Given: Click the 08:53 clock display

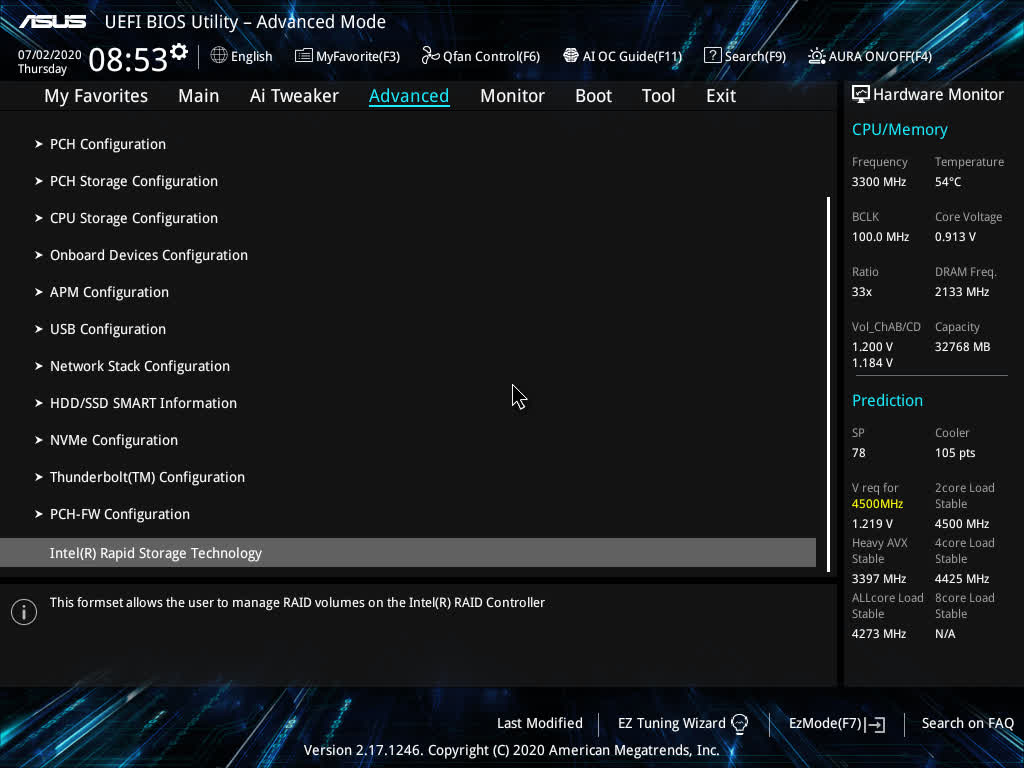Looking at the screenshot, I should pos(128,59).
